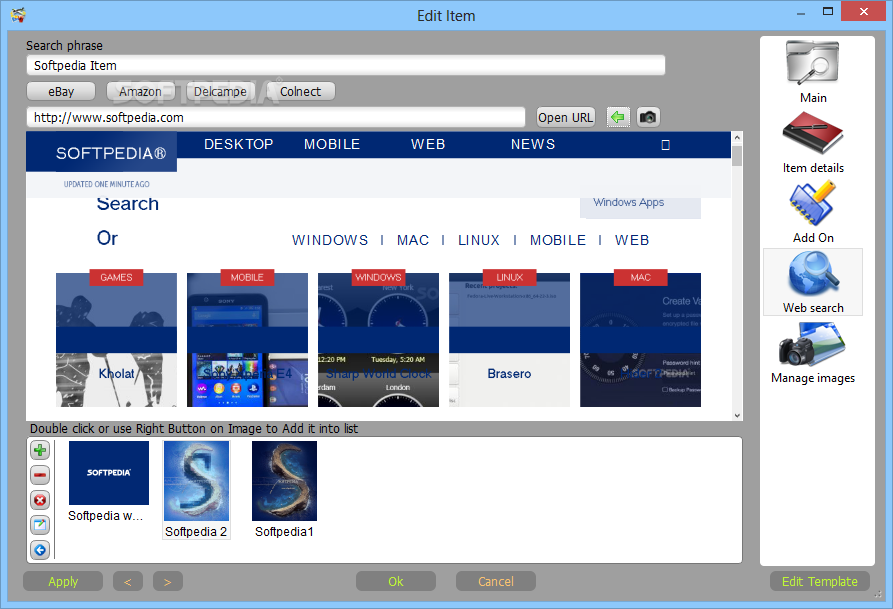The height and width of the screenshot is (609, 893).
Task: Maximize the Edit Item window
Action: 828,12
